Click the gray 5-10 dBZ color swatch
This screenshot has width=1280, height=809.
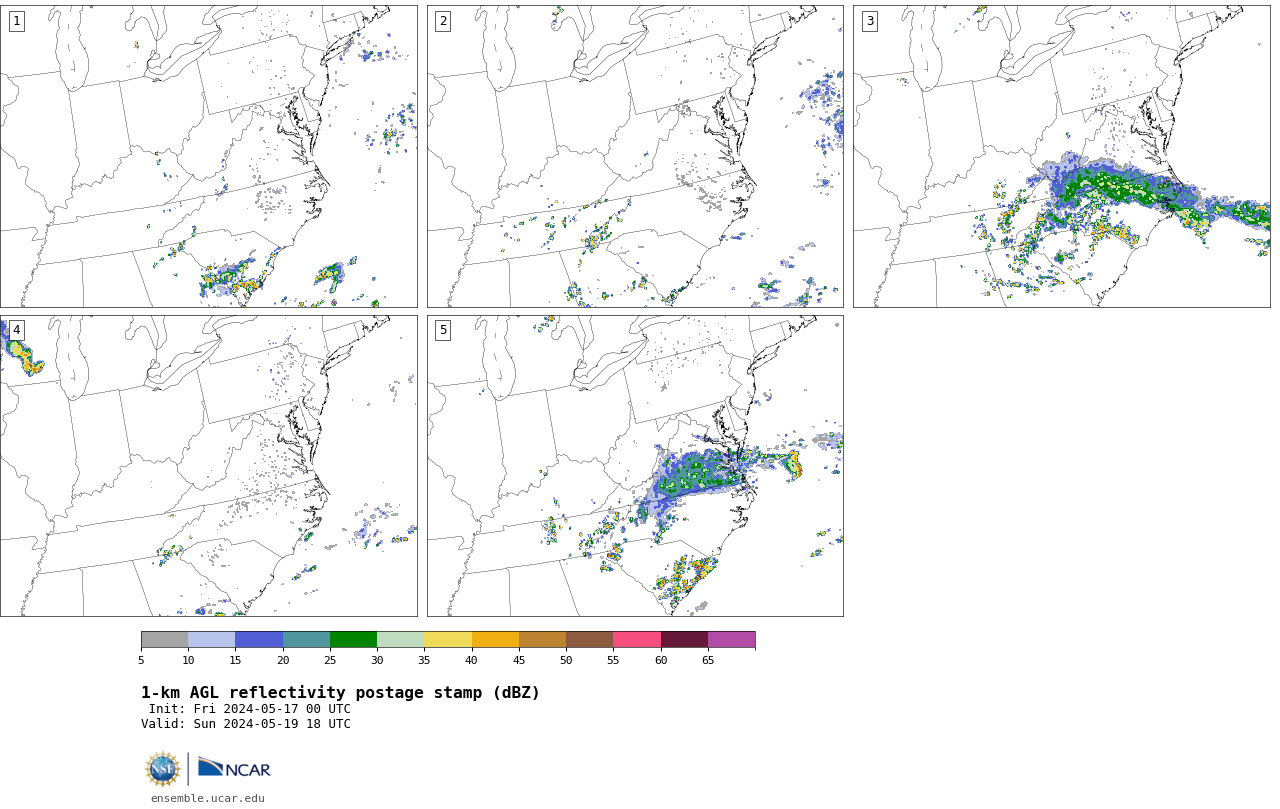click(165, 640)
